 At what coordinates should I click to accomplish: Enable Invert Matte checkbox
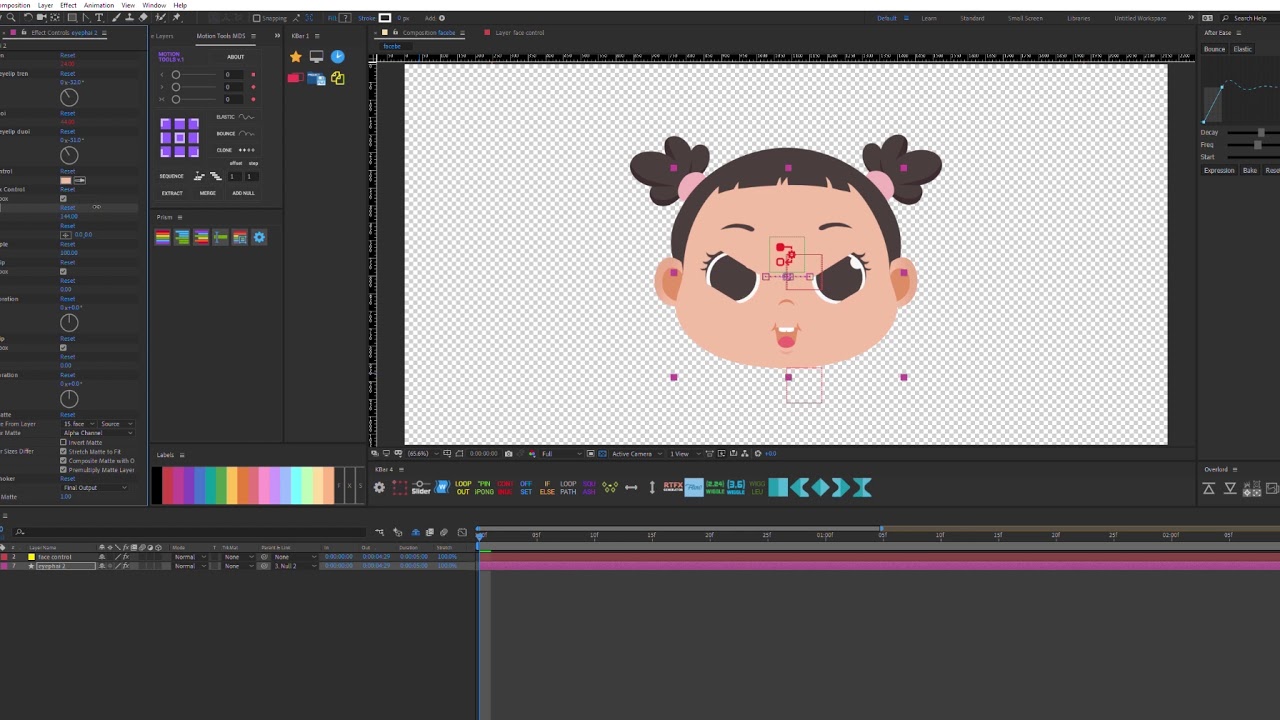pyautogui.click(x=63, y=442)
